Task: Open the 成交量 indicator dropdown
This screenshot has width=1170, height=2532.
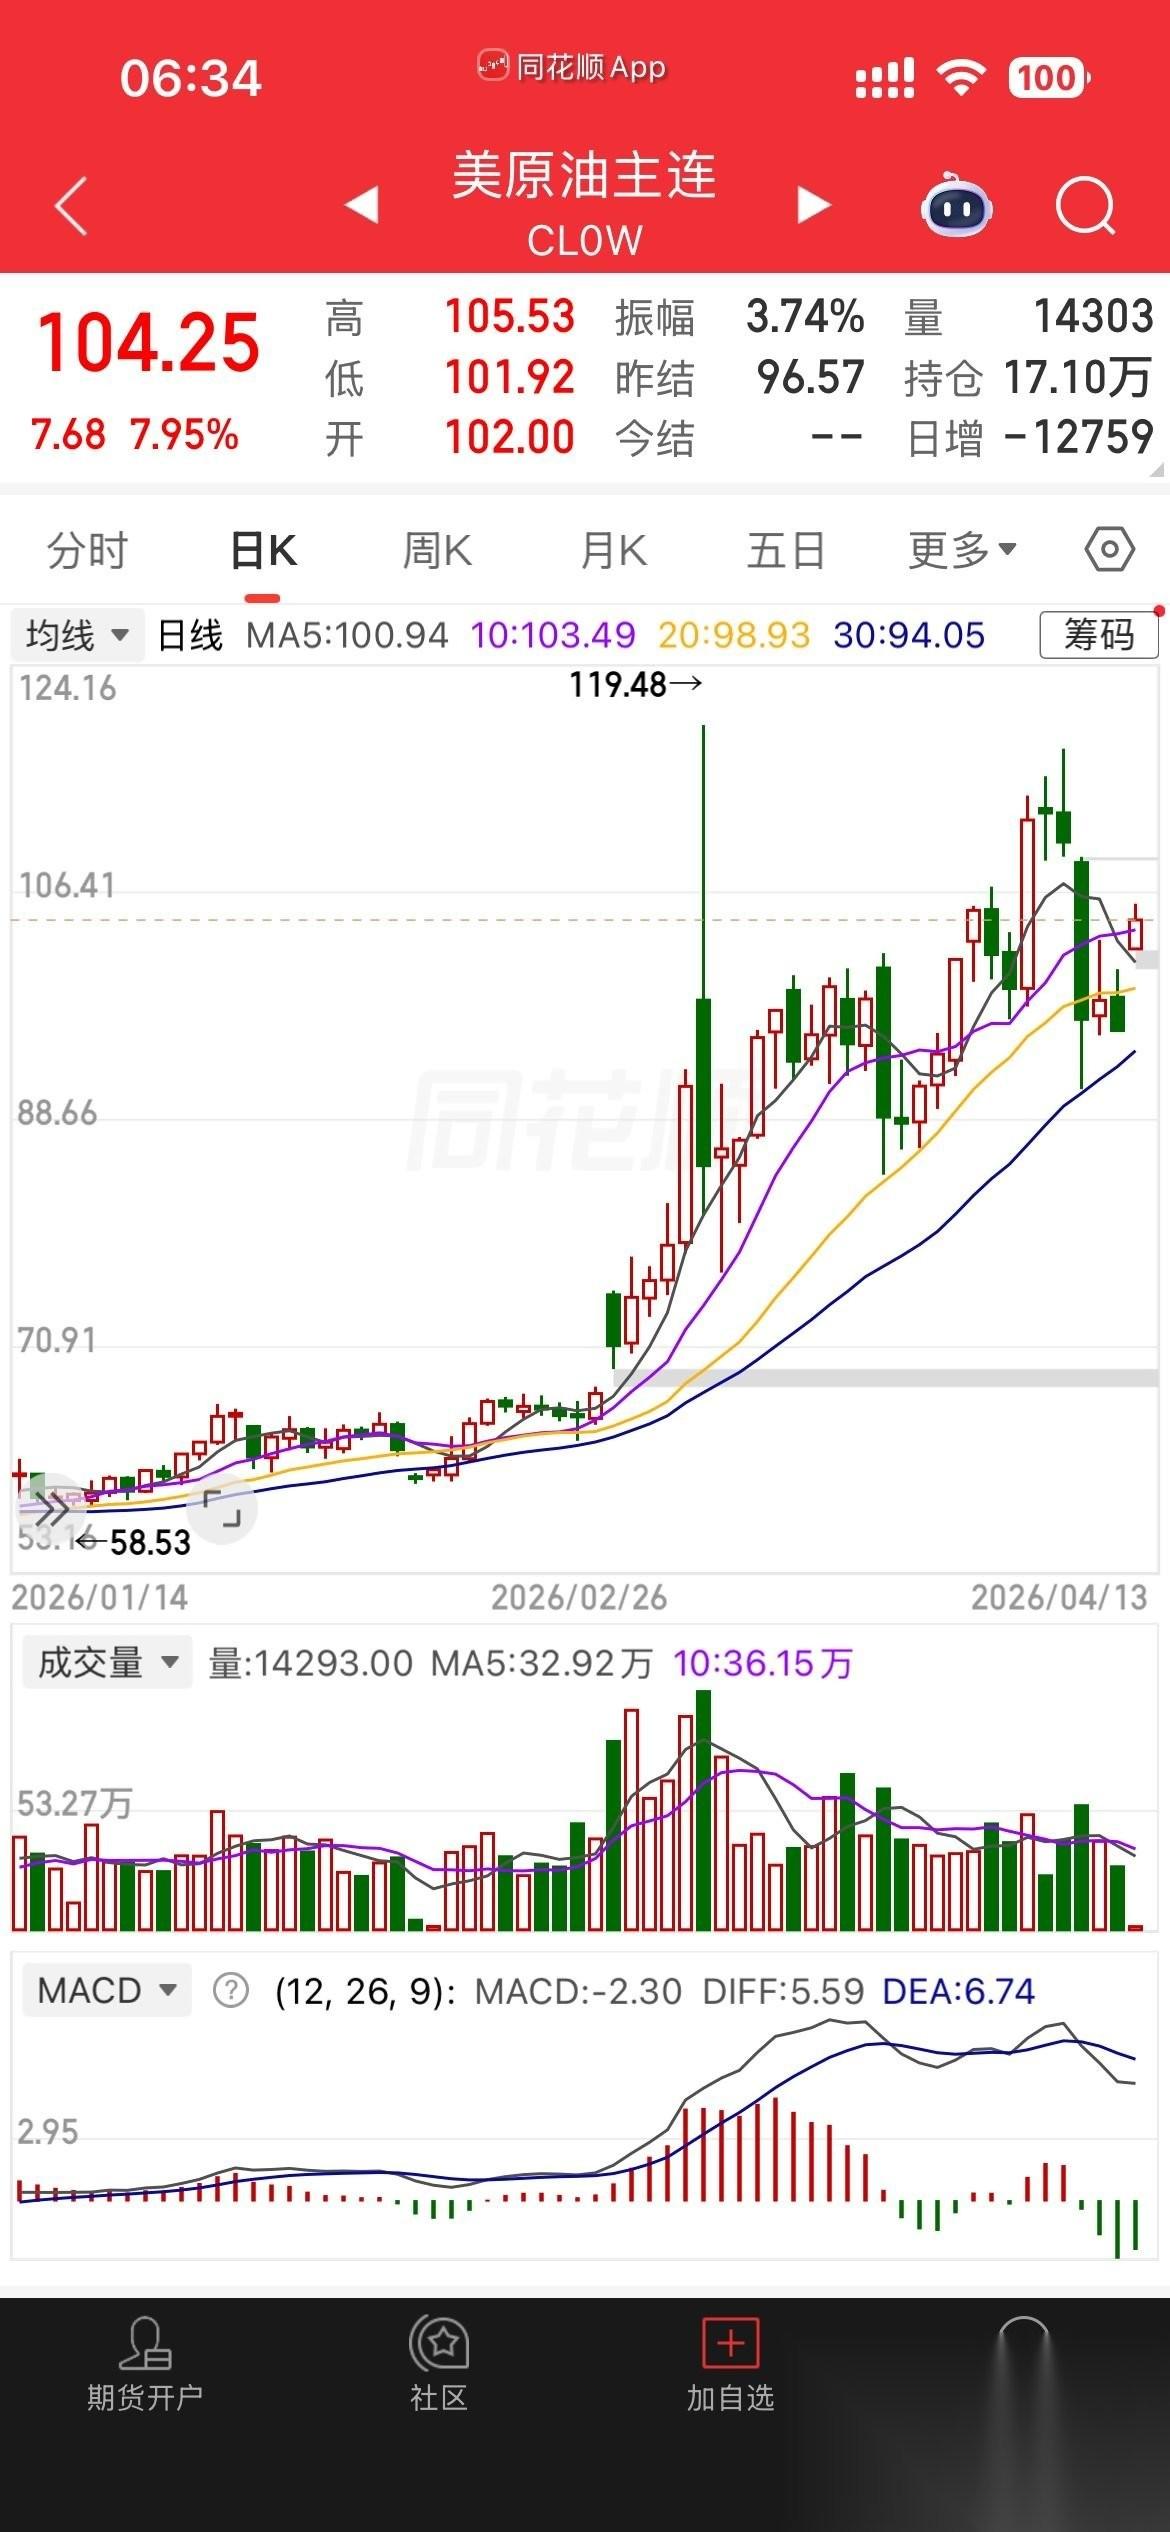Action: click(107, 1663)
